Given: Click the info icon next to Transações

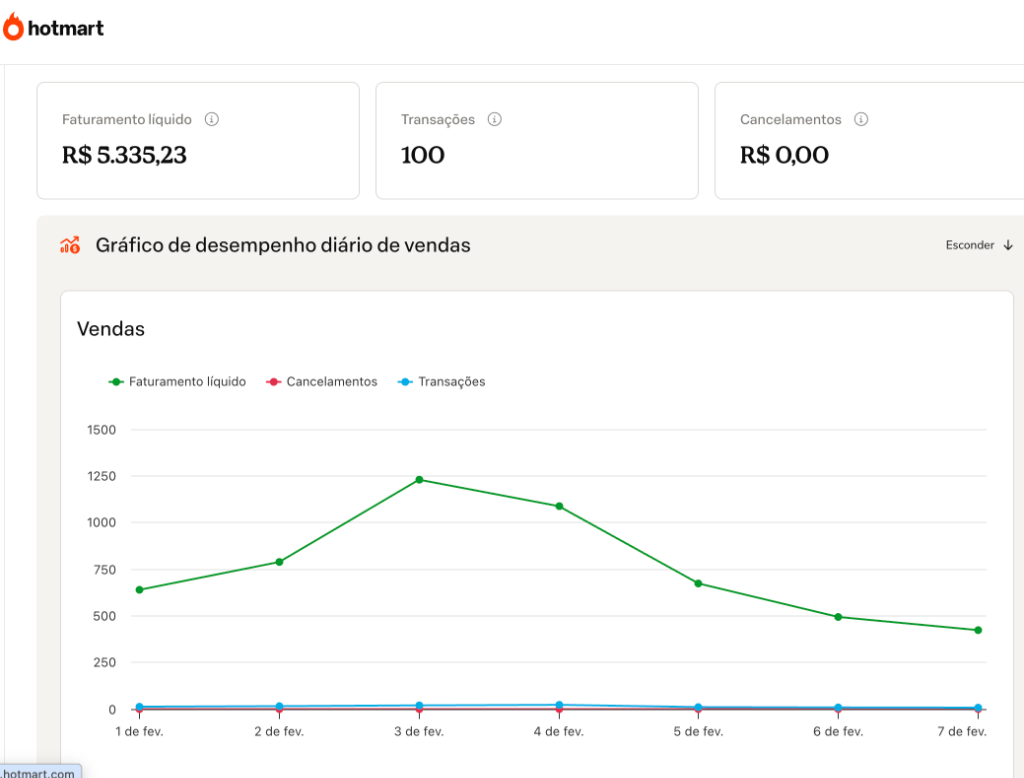Looking at the screenshot, I should coord(492,118).
